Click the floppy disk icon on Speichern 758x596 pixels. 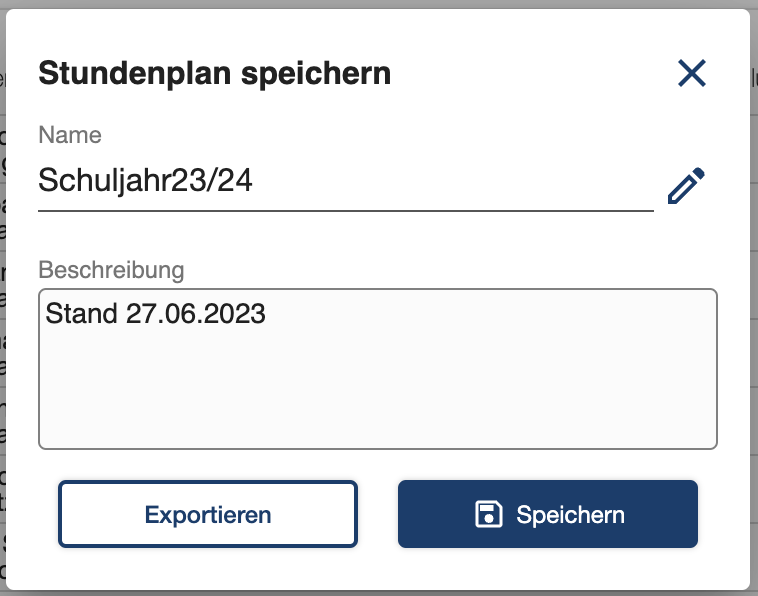click(489, 514)
